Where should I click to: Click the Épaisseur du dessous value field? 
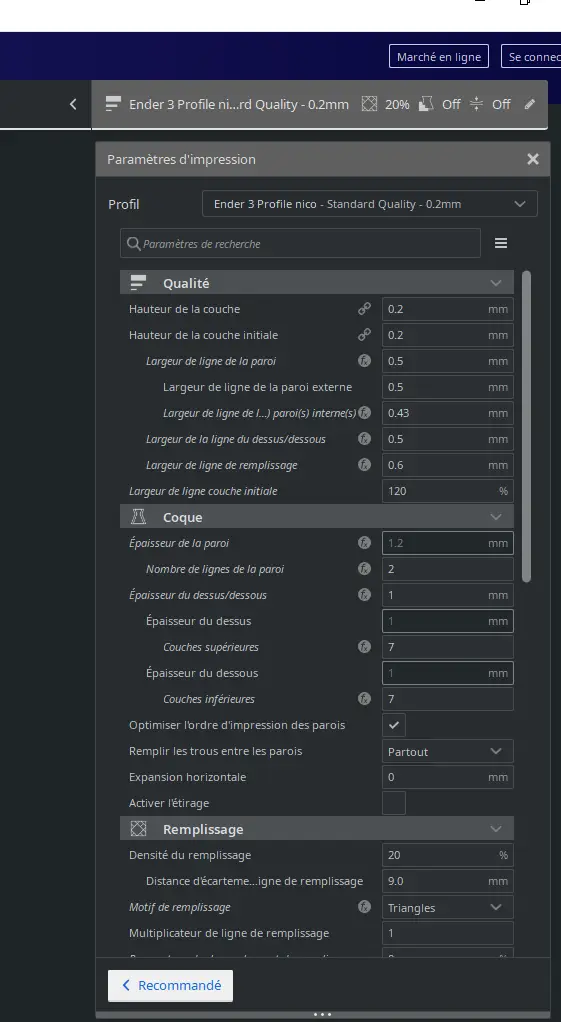(x=448, y=673)
